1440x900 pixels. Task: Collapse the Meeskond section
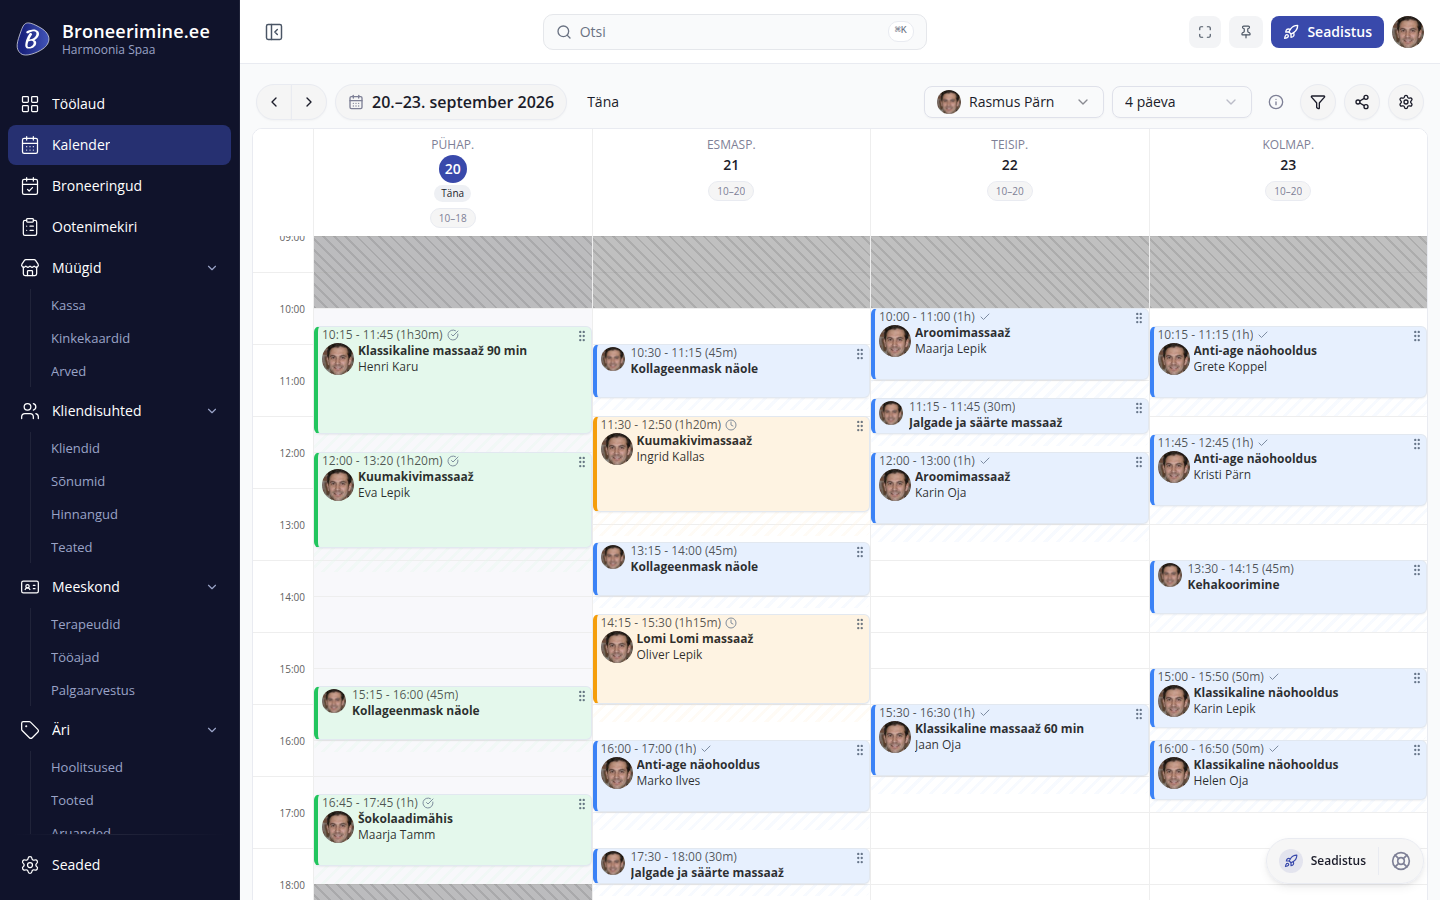point(212,587)
